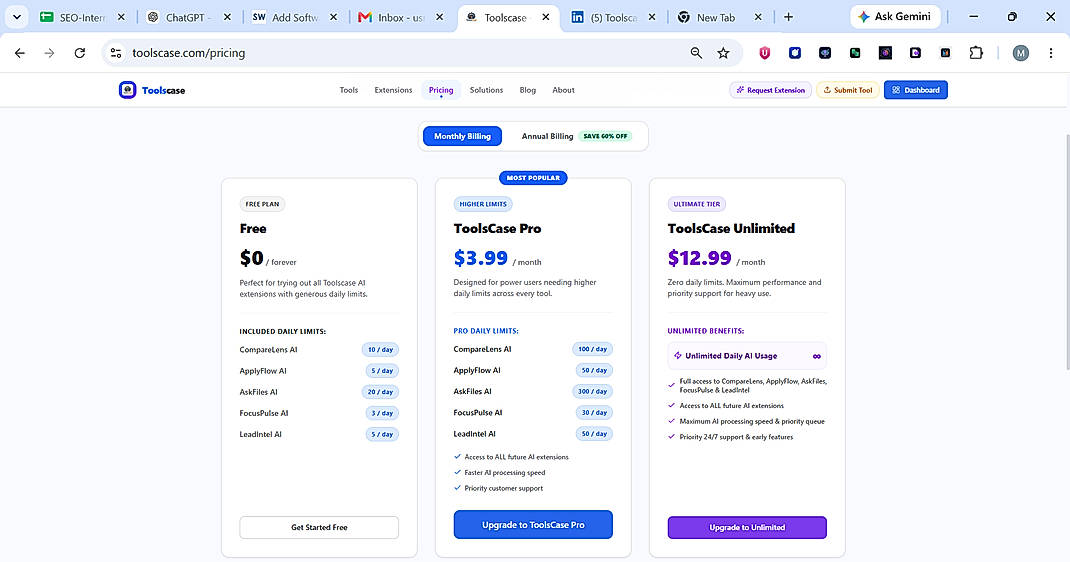Open the site information icon in address bar
The height and width of the screenshot is (562, 1070).
click(116, 53)
